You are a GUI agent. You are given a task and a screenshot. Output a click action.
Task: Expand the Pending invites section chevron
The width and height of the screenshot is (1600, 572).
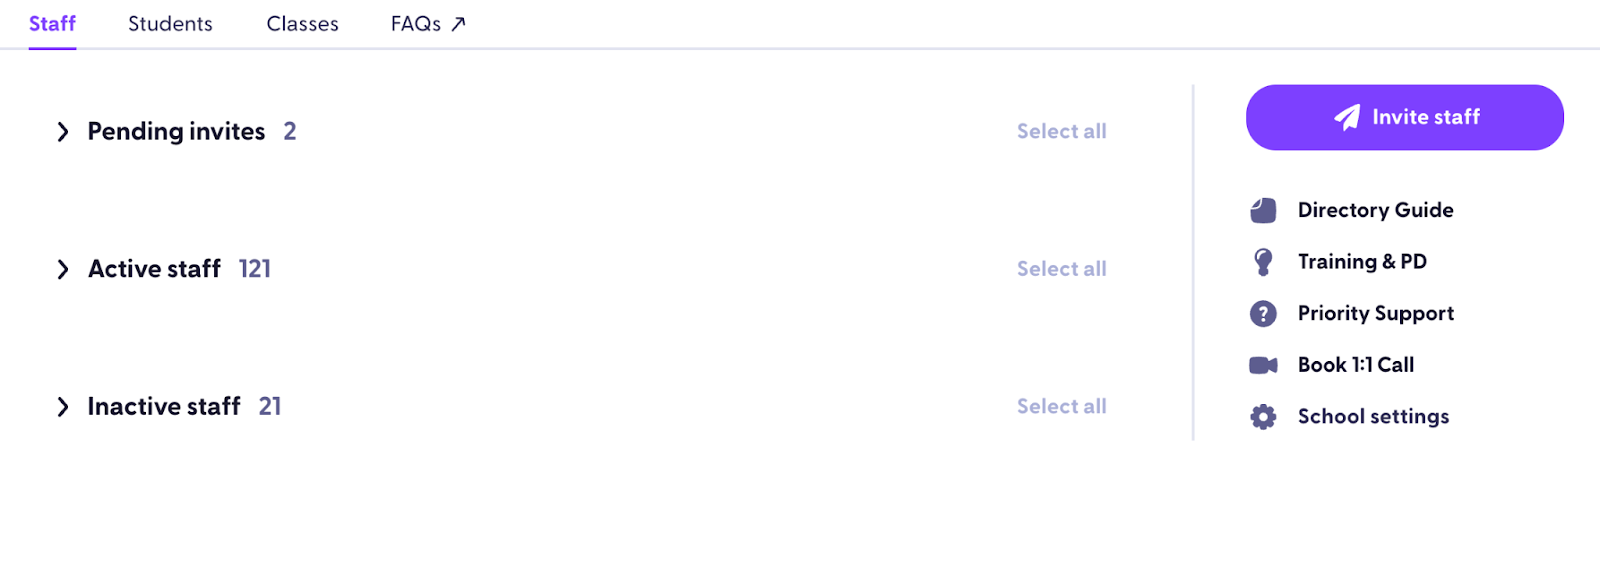point(63,132)
